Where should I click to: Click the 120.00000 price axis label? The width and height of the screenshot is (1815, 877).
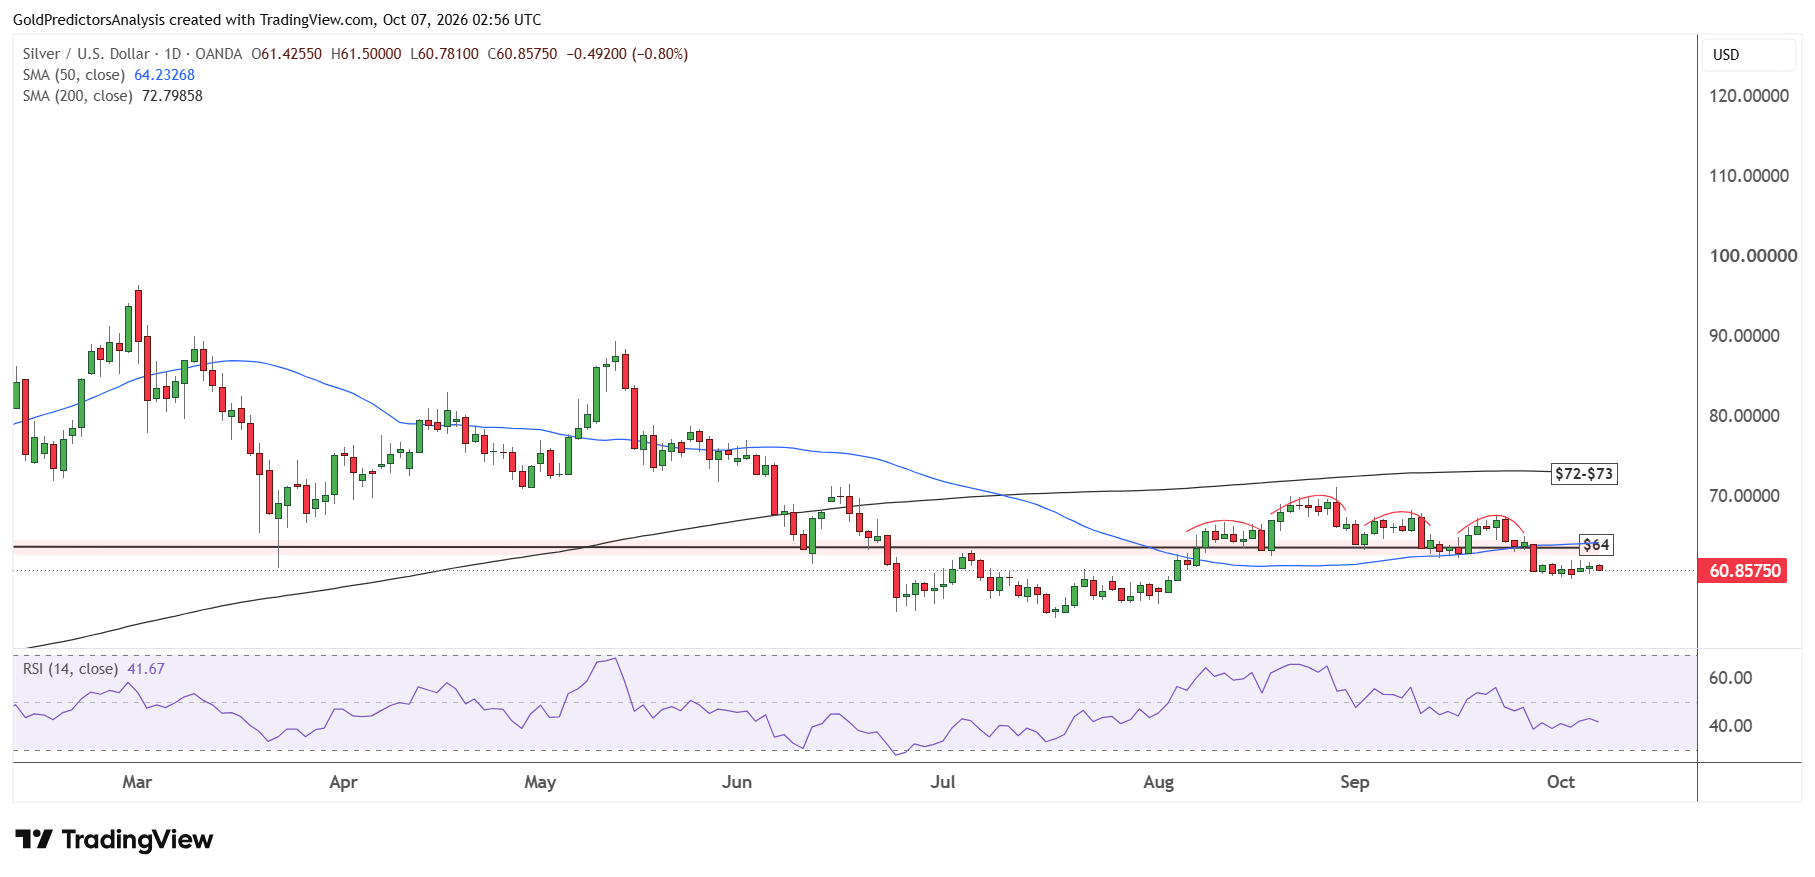click(x=1749, y=96)
